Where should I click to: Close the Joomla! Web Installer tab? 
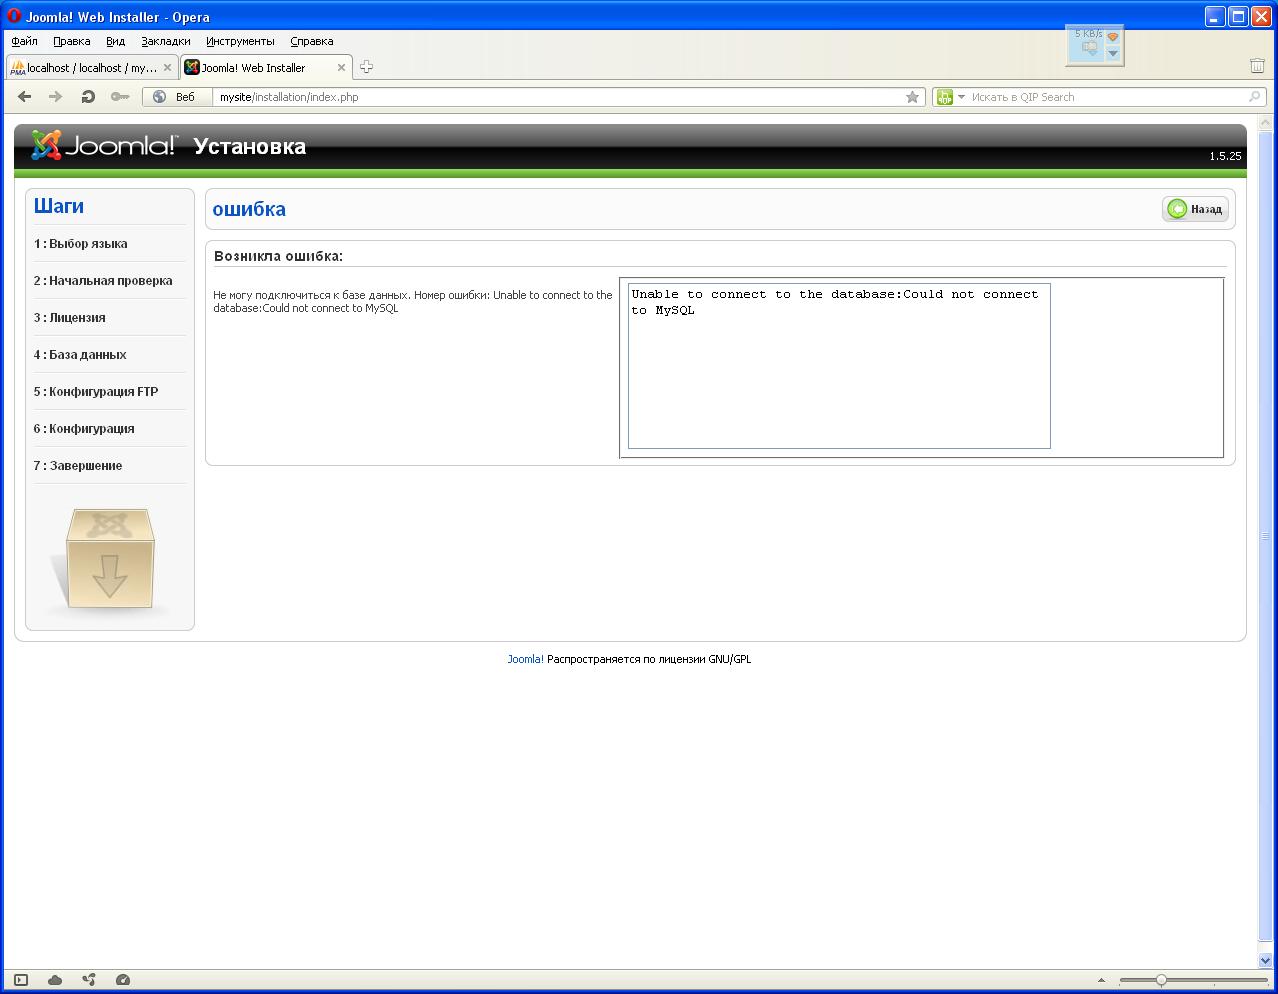[x=341, y=68]
